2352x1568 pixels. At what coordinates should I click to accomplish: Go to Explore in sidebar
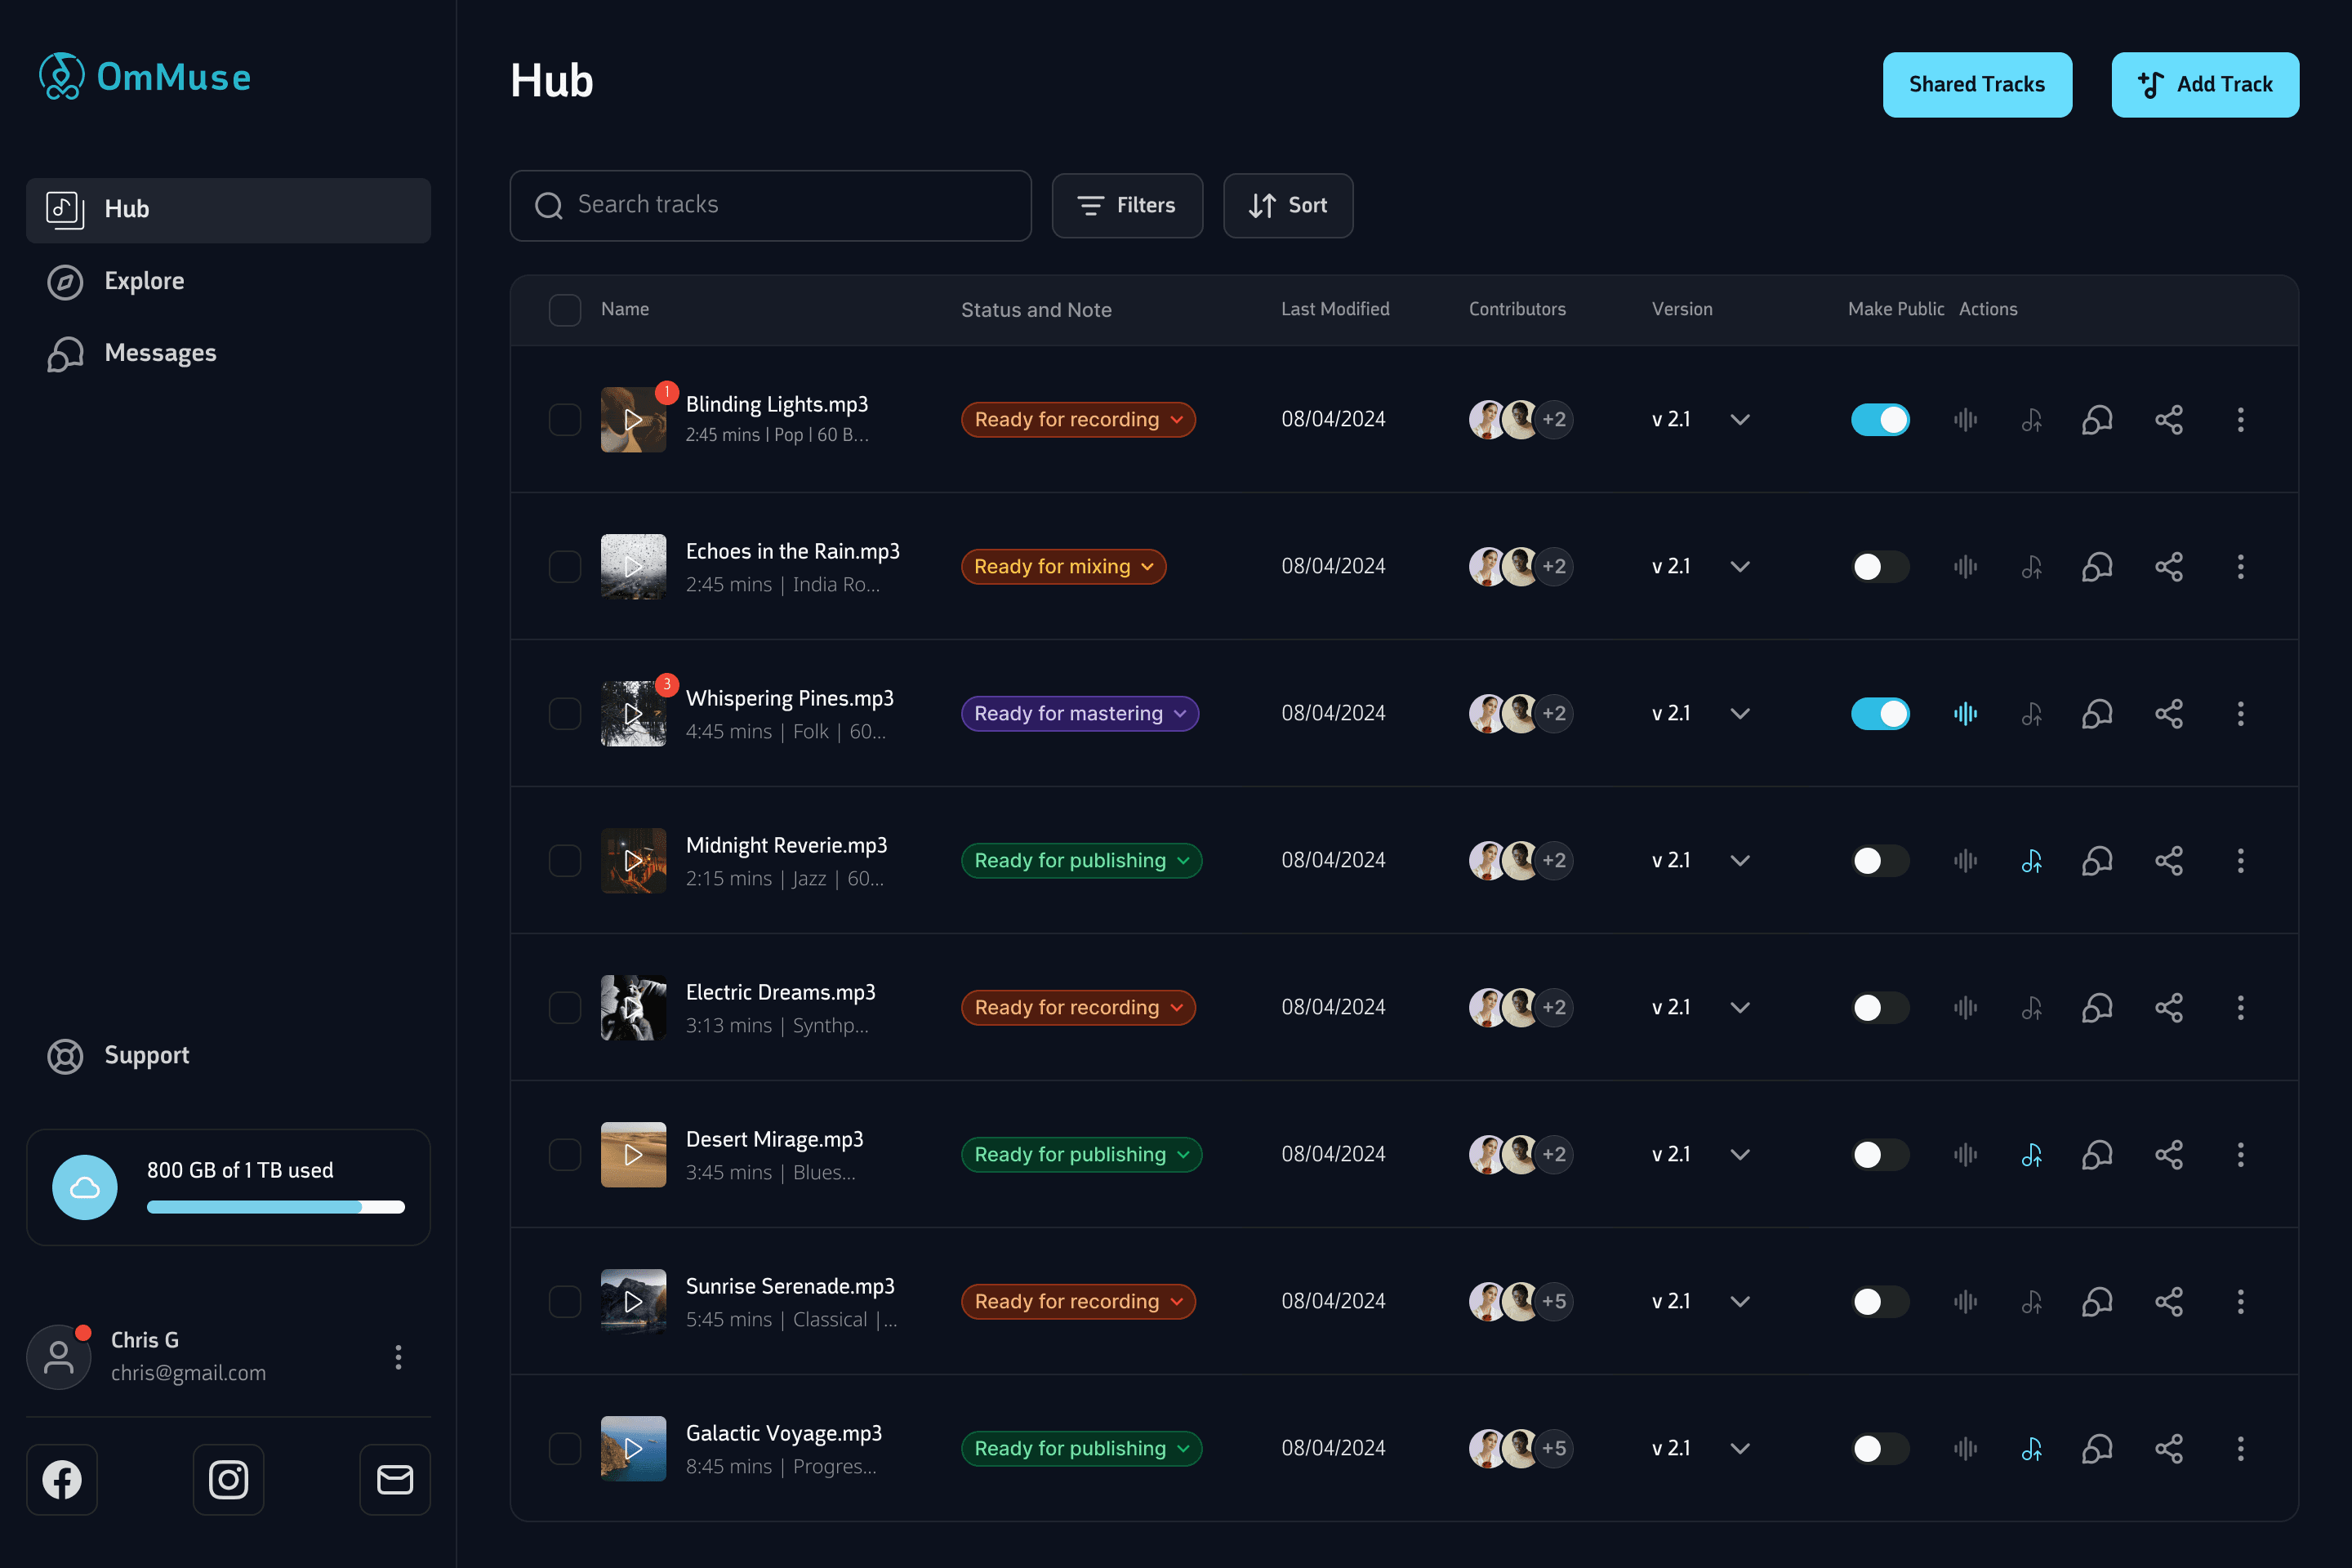144,281
